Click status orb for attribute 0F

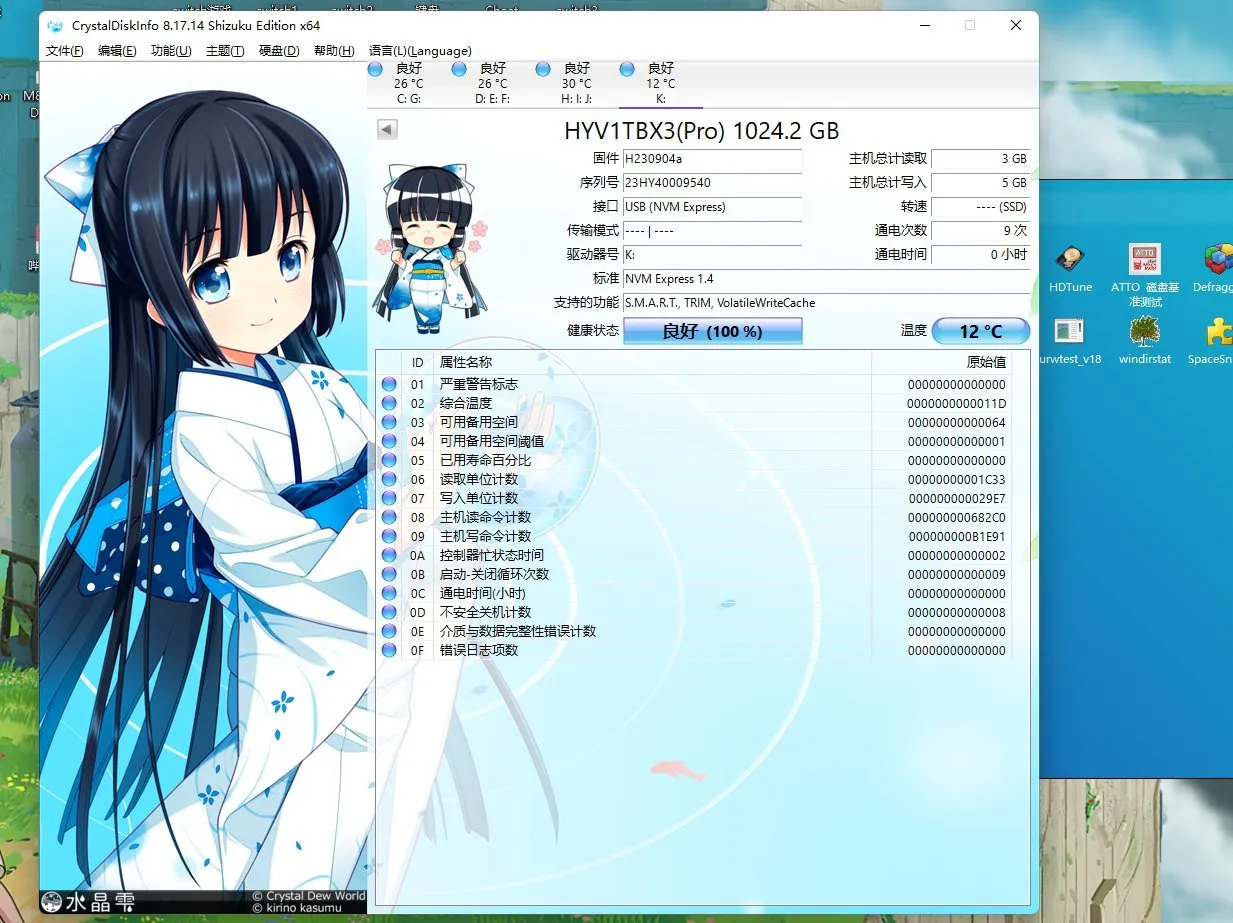(x=389, y=651)
